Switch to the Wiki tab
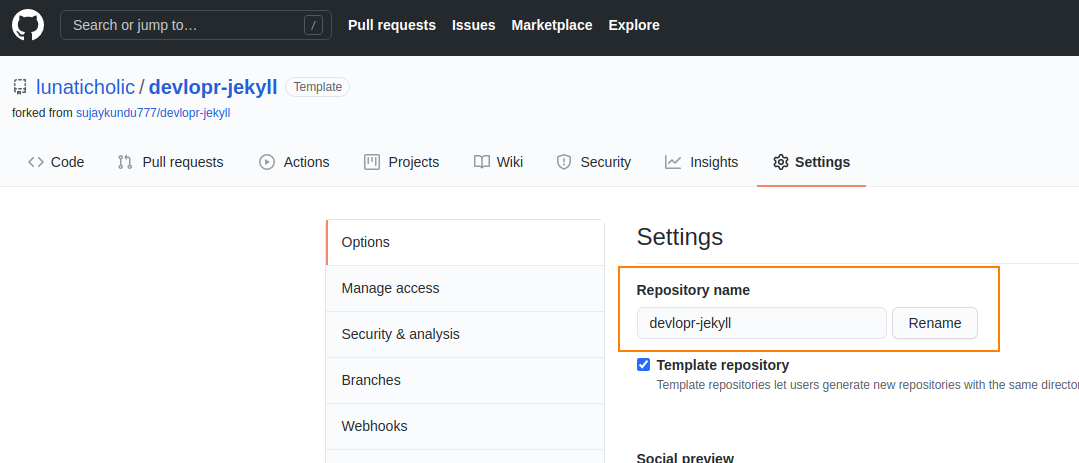The width and height of the screenshot is (1079, 463). click(x=498, y=162)
